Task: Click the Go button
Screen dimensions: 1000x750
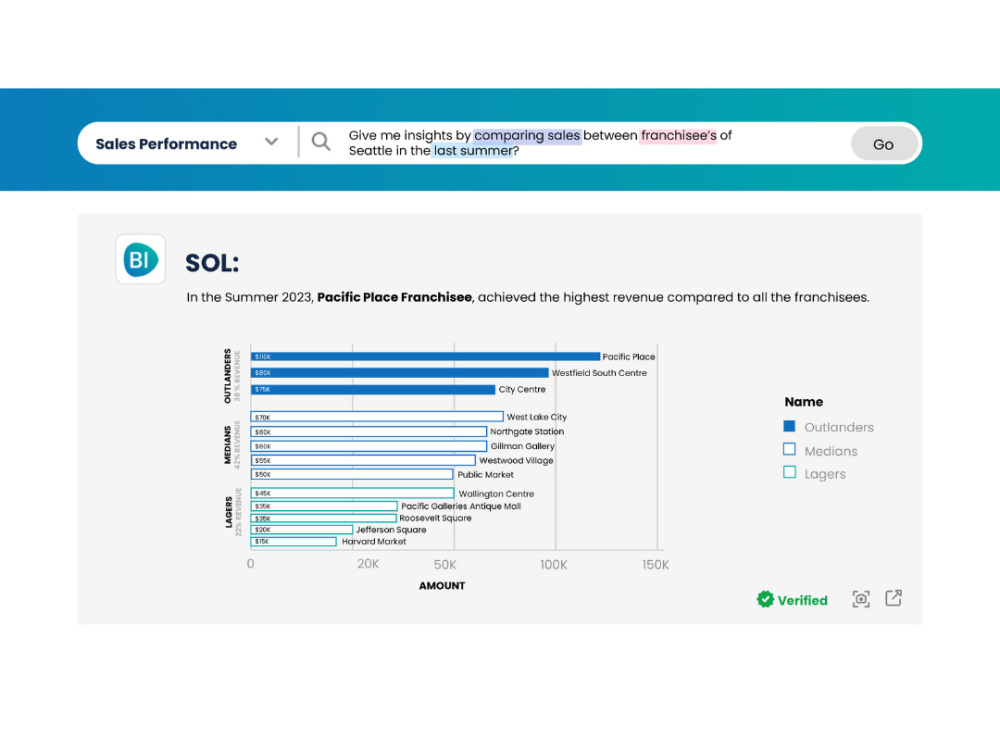Action: point(884,144)
